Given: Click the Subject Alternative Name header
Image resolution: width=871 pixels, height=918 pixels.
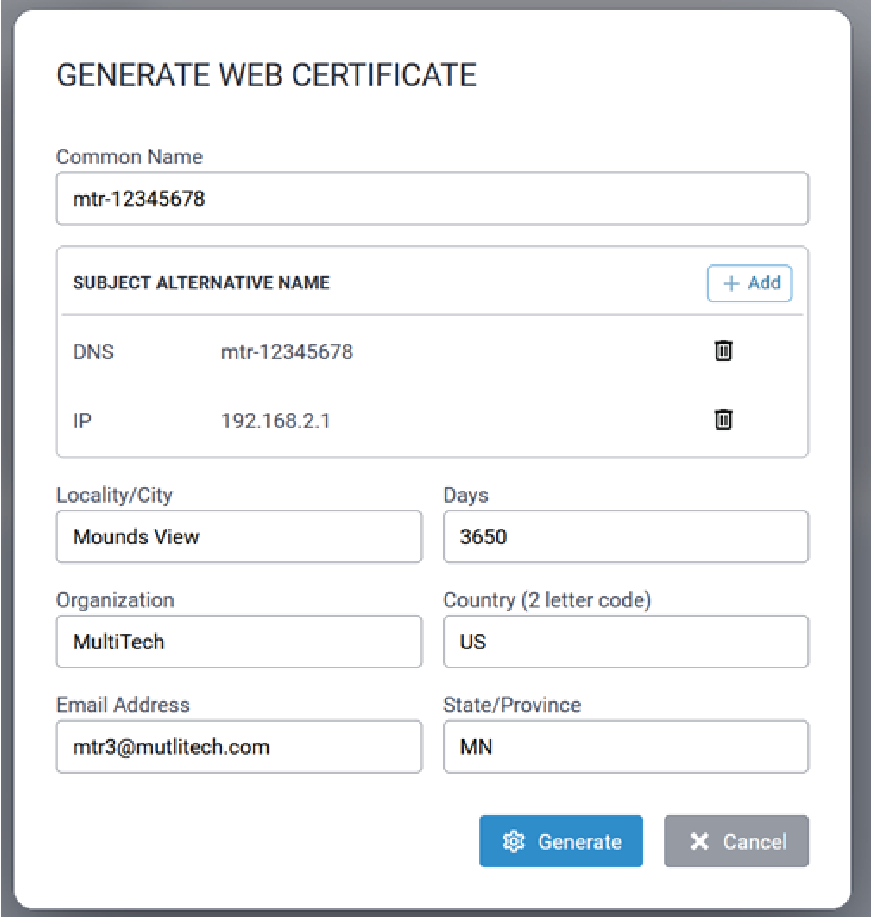Looking at the screenshot, I should click(x=201, y=283).
